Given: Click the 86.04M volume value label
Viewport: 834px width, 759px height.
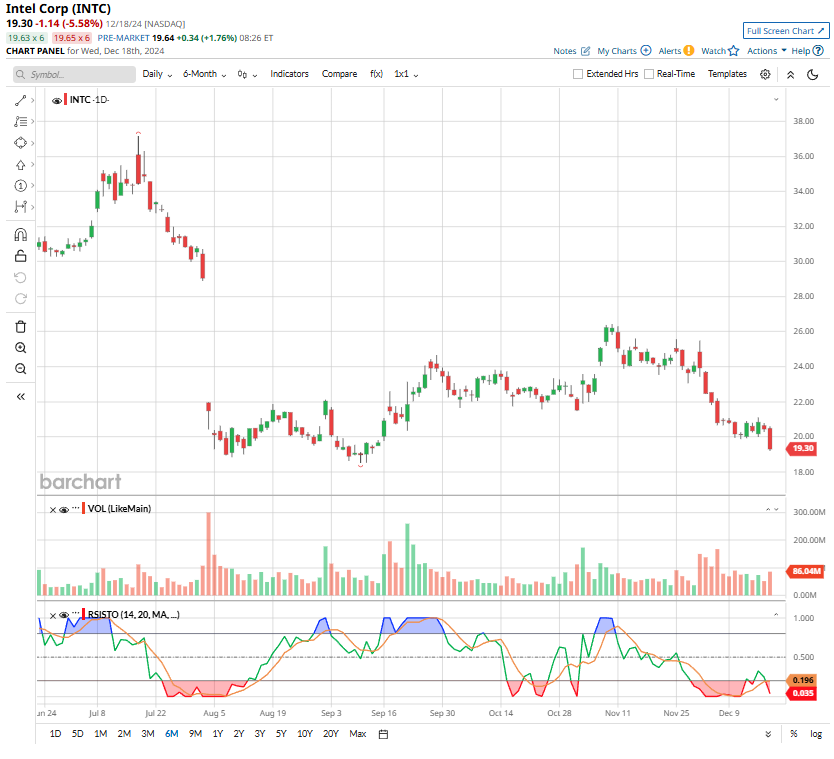Looking at the screenshot, I should (x=805, y=571).
